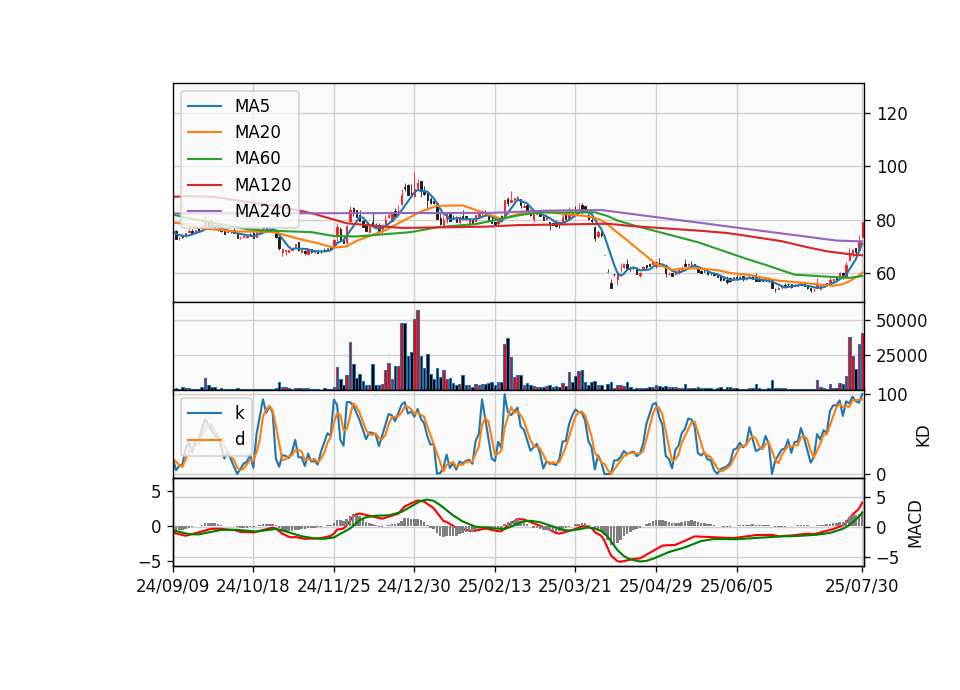Viewport: 960px width, 690px height.
Task: Click the tallest volume bar near 24/12/30
Action: point(418,350)
